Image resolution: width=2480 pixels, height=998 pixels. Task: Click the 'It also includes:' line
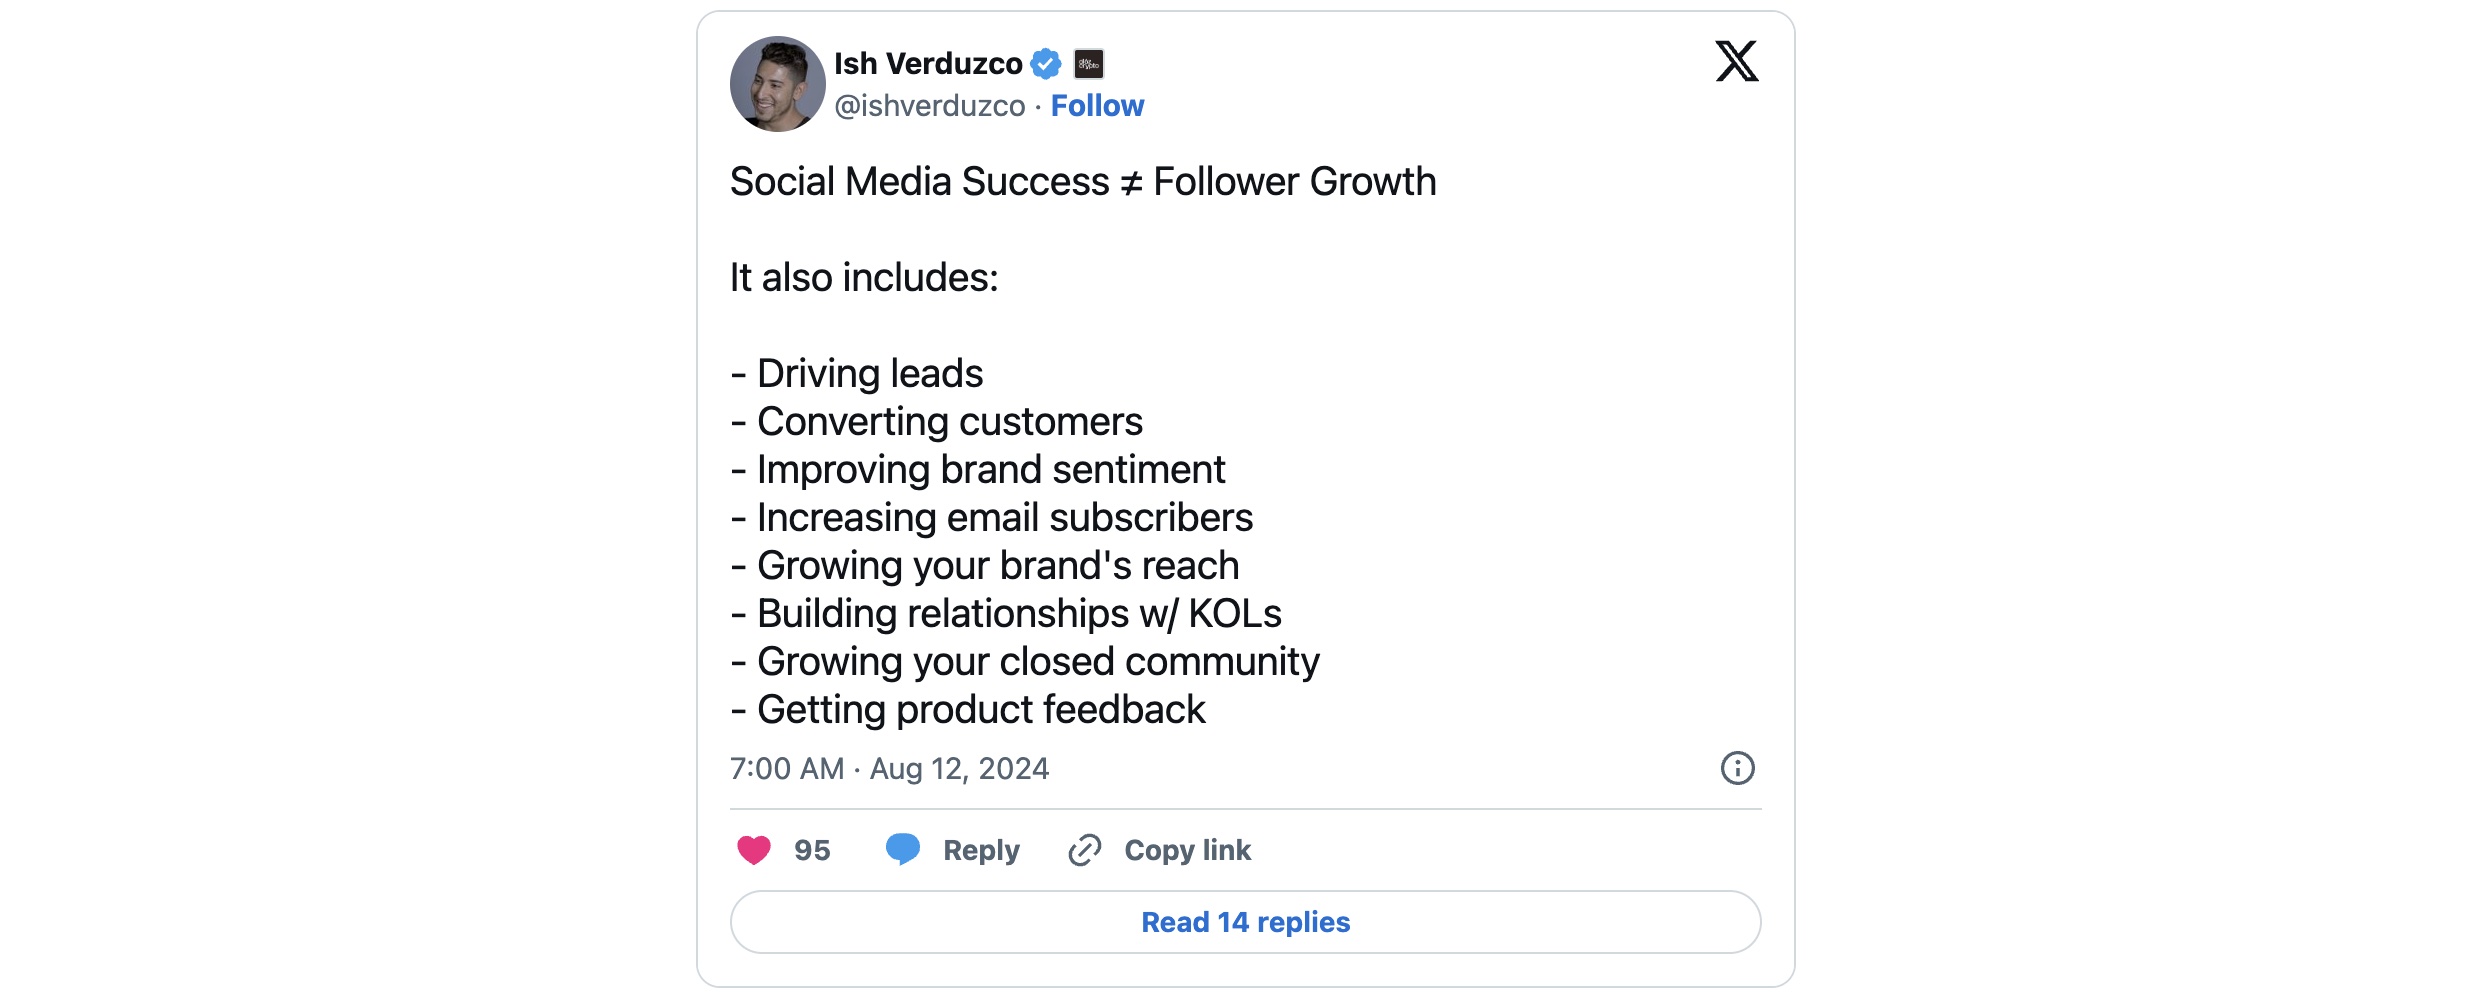click(864, 278)
